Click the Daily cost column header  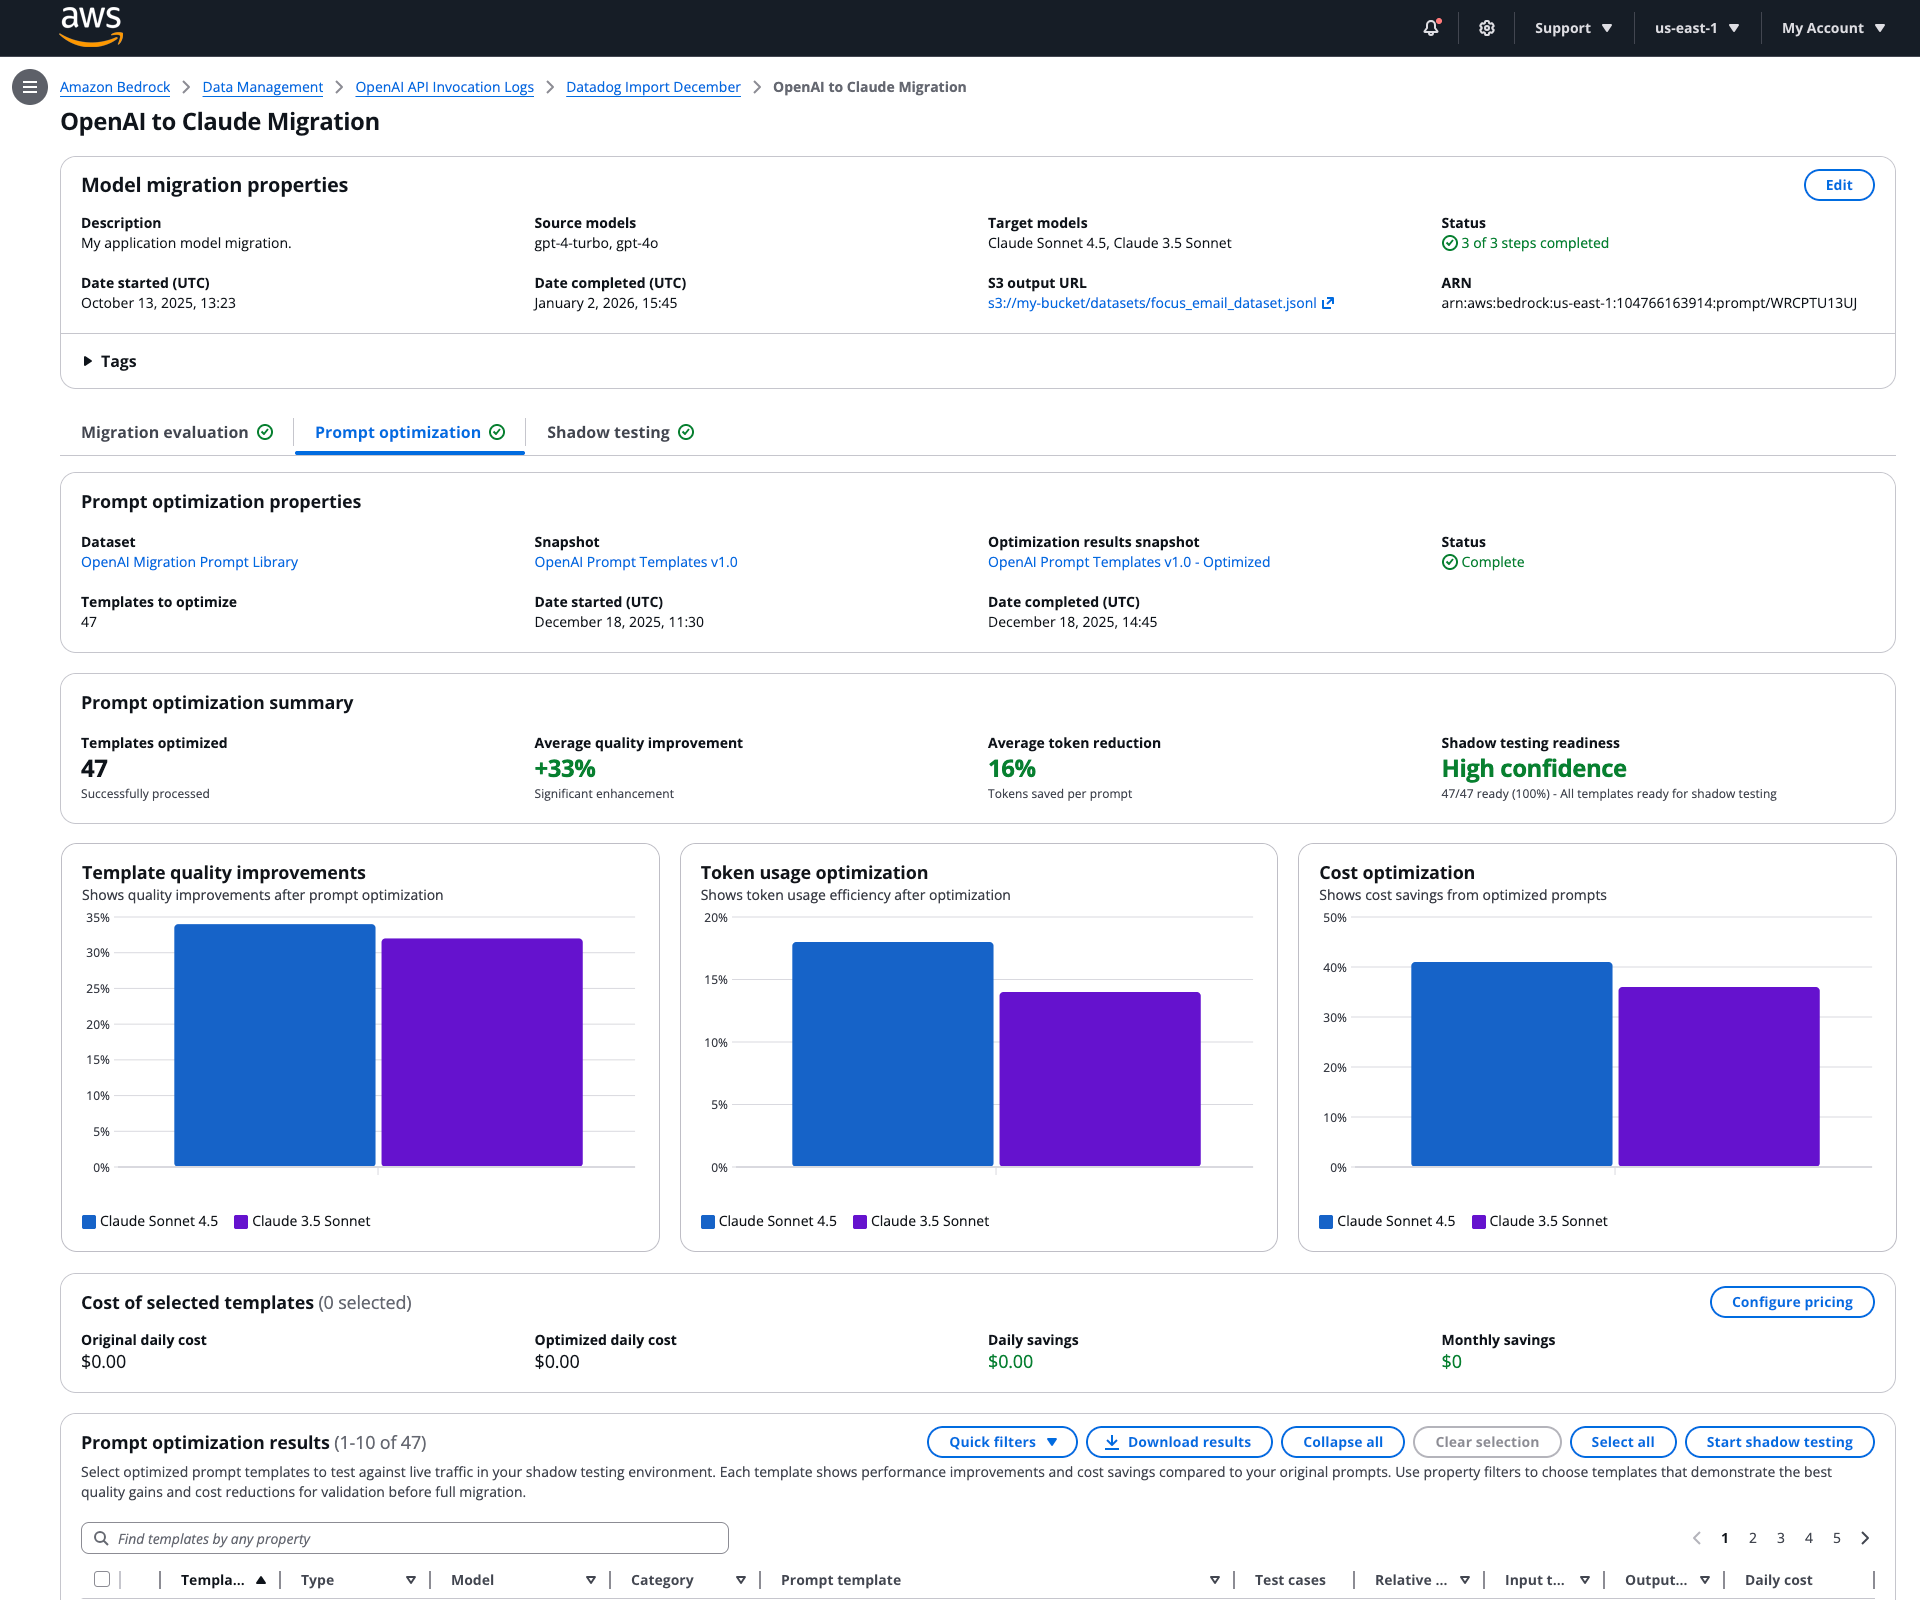(1779, 1580)
